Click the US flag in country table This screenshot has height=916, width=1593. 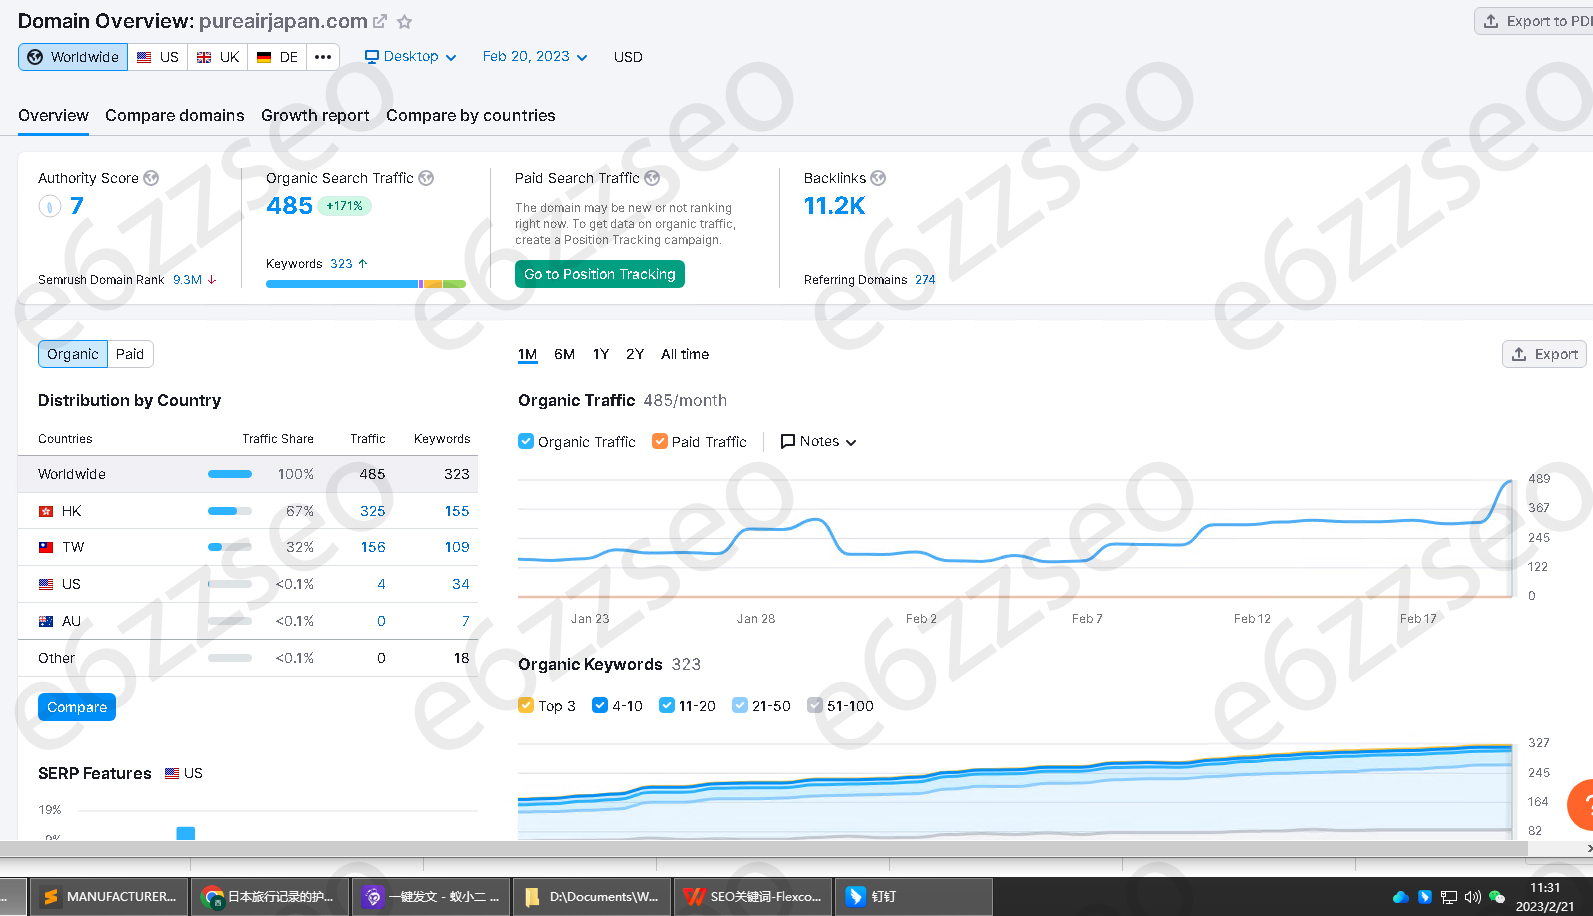click(x=46, y=584)
